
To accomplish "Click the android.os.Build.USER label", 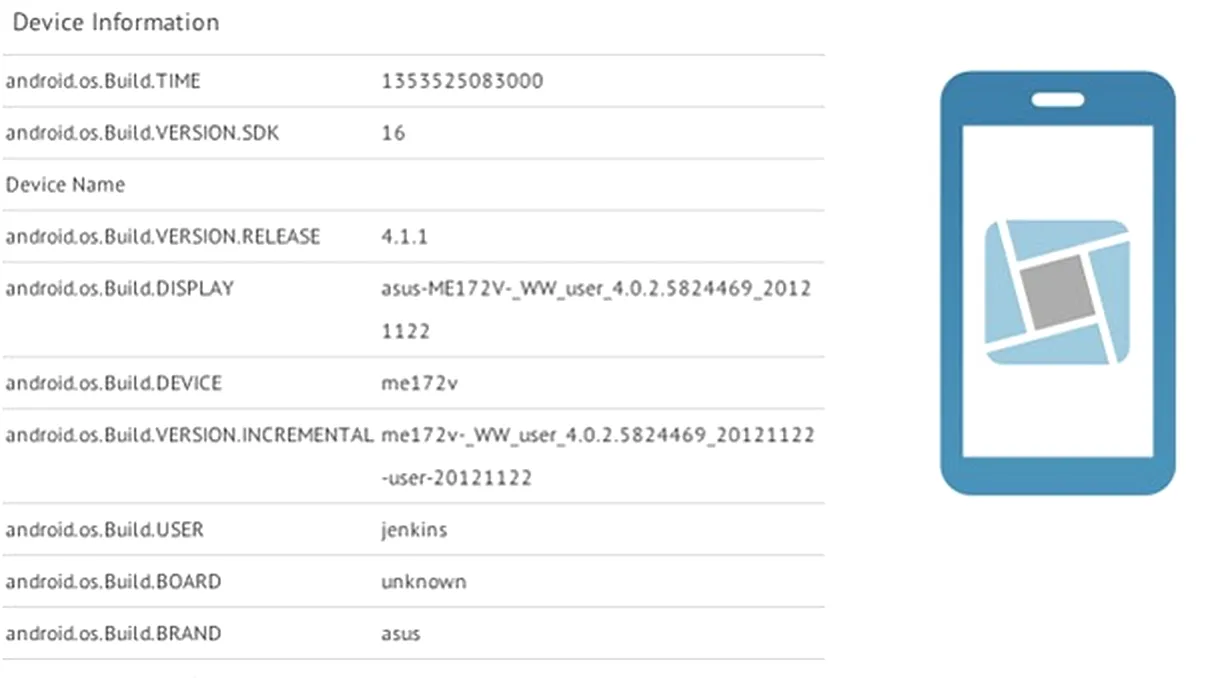I will 104,529.
